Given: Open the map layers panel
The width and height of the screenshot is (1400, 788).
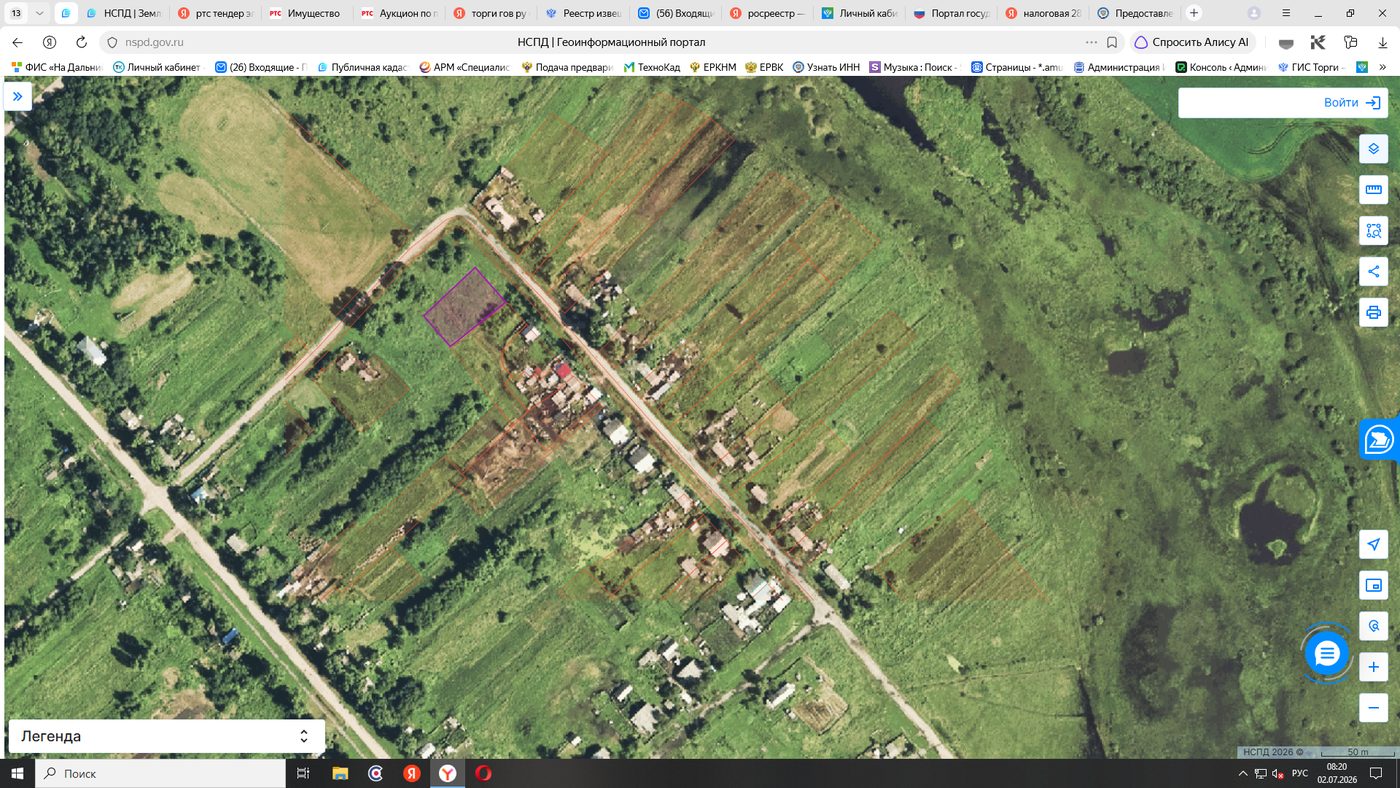Looking at the screenshot, I should 1373,149.
